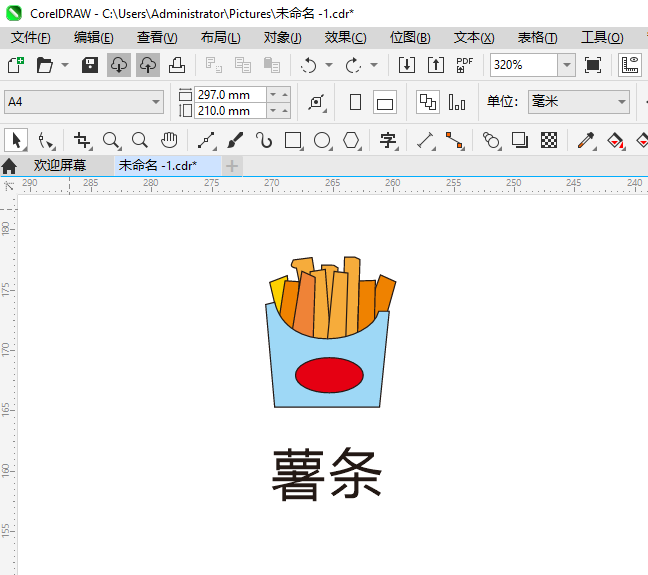Open the Redo history dropdown arrow
The image size is (648, 575).
coord(374,65)
